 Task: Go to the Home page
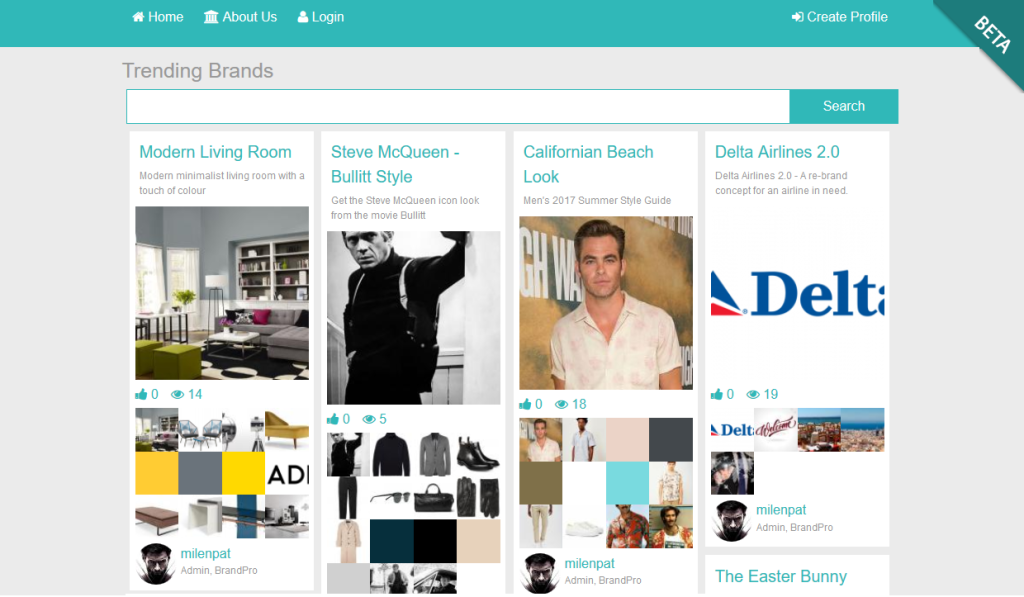(157, 17)
